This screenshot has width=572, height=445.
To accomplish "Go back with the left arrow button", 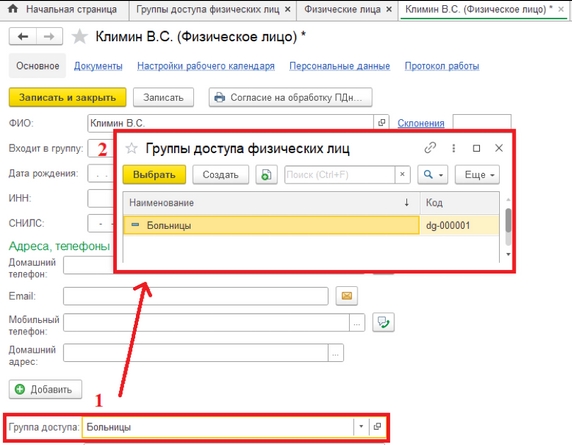I will [x=23, y=36].
